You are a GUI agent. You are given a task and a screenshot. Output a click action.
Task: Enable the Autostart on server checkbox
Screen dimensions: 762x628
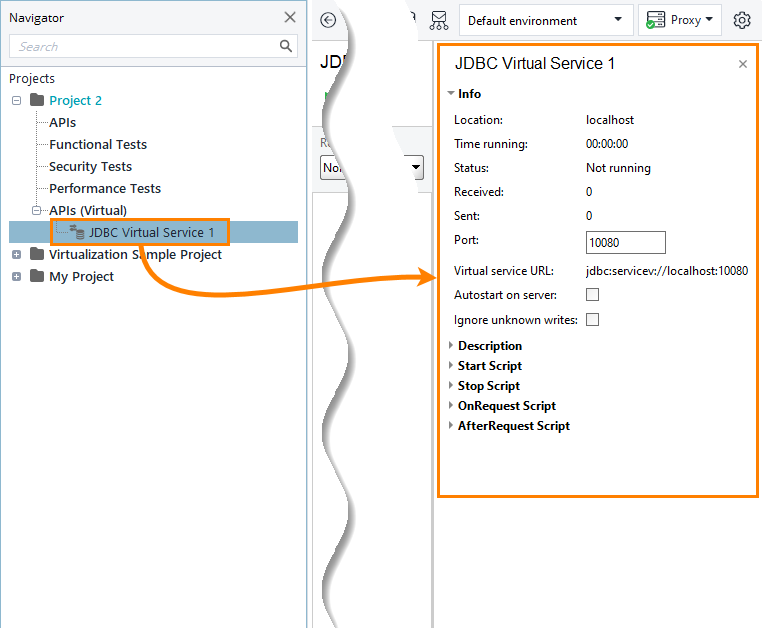pyautogui.click(x=592, y=295)
